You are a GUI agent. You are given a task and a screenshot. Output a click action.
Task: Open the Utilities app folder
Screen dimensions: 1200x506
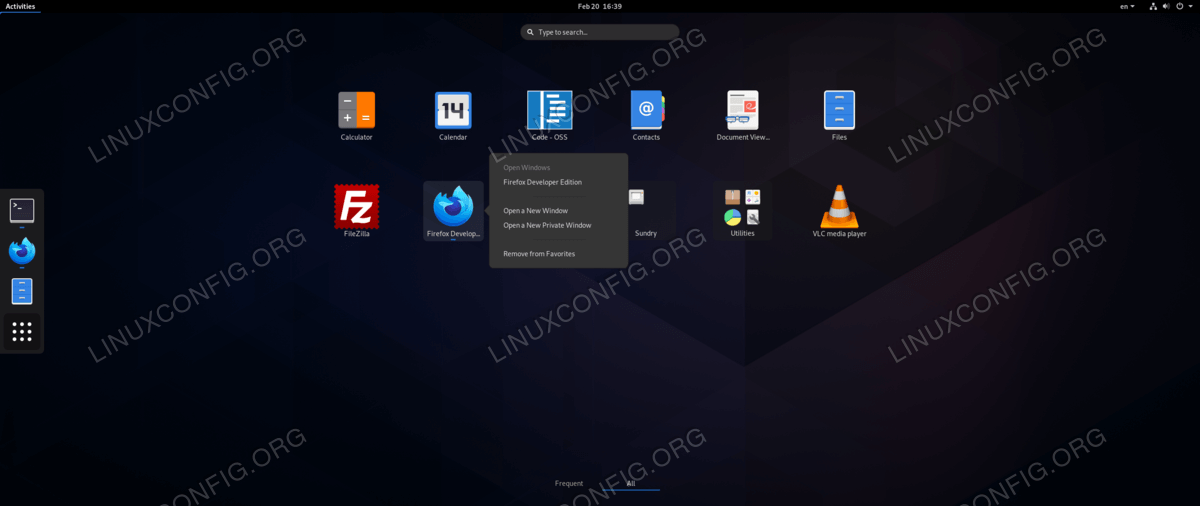coord(743,211)
